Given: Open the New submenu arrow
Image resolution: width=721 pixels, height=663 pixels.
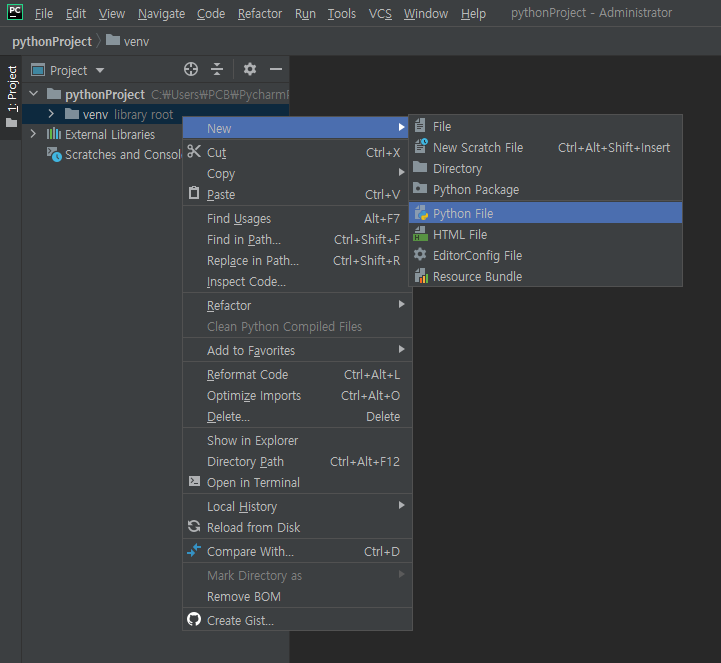Looking at the screenshot, I should (401, 127).
